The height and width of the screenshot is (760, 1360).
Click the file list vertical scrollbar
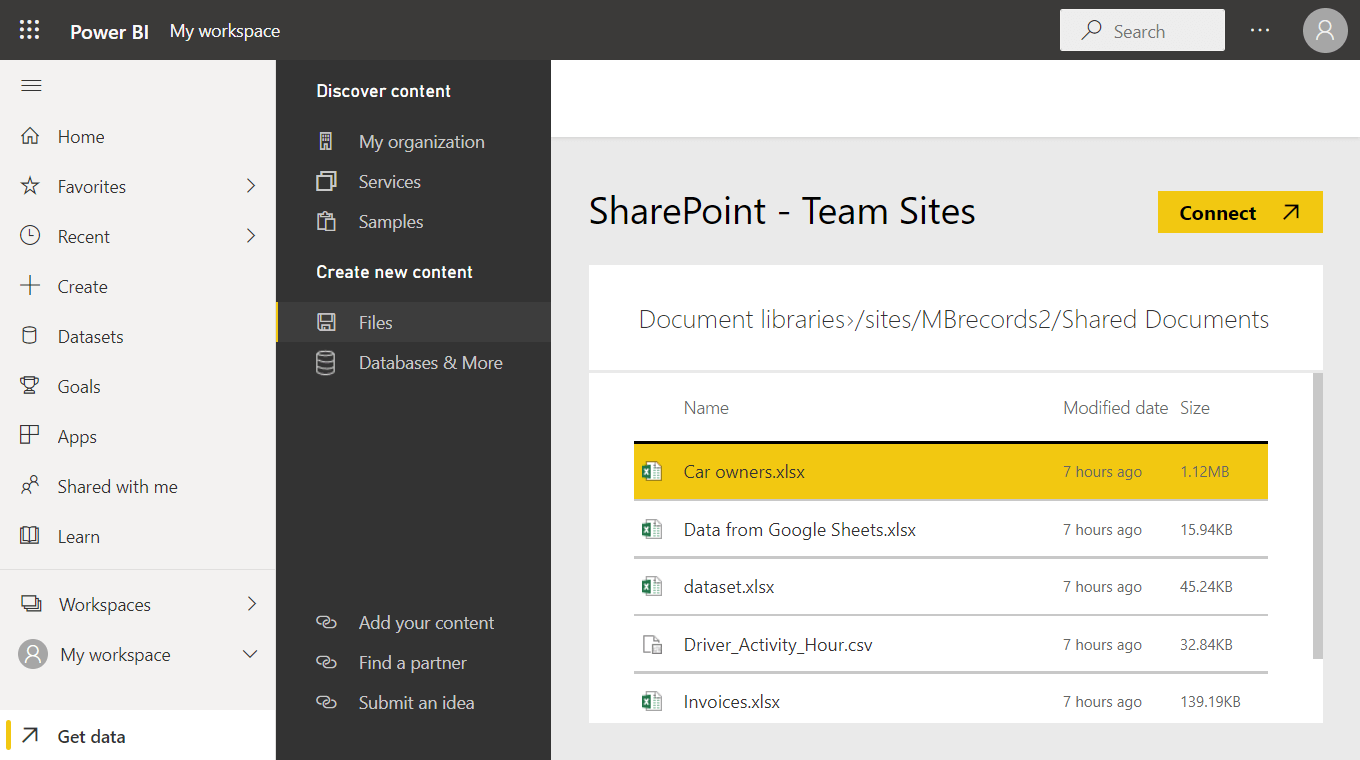[x=1318, y=516]
